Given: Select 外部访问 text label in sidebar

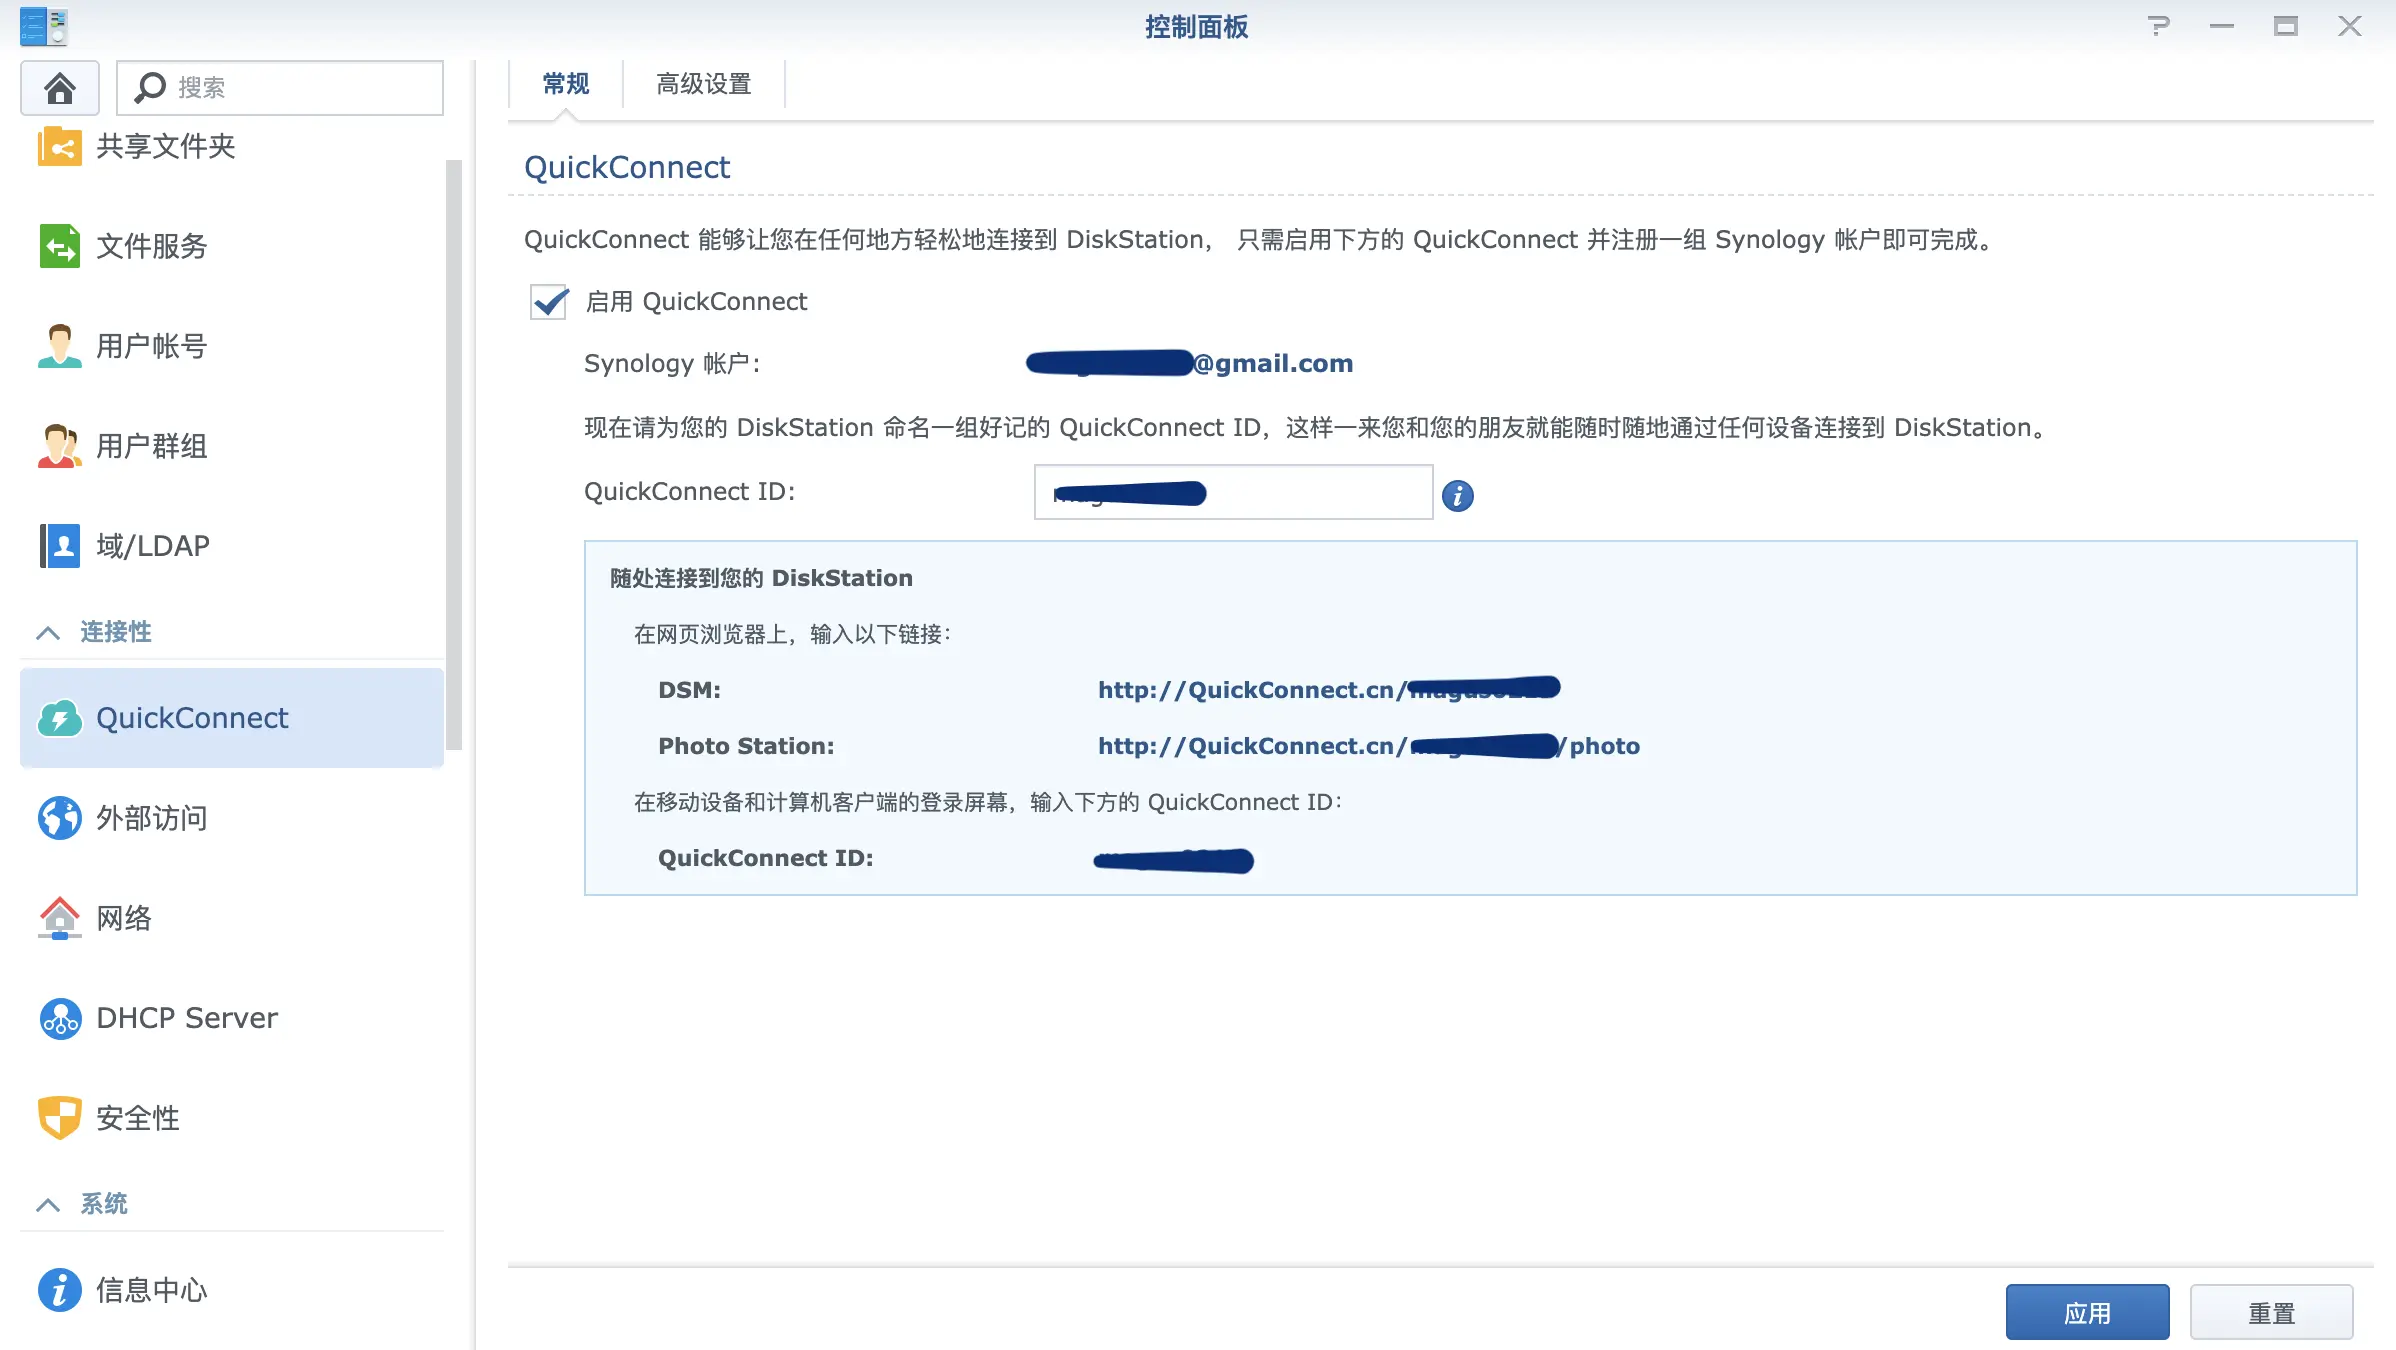Looking at the screenshot, I should 152,818.
